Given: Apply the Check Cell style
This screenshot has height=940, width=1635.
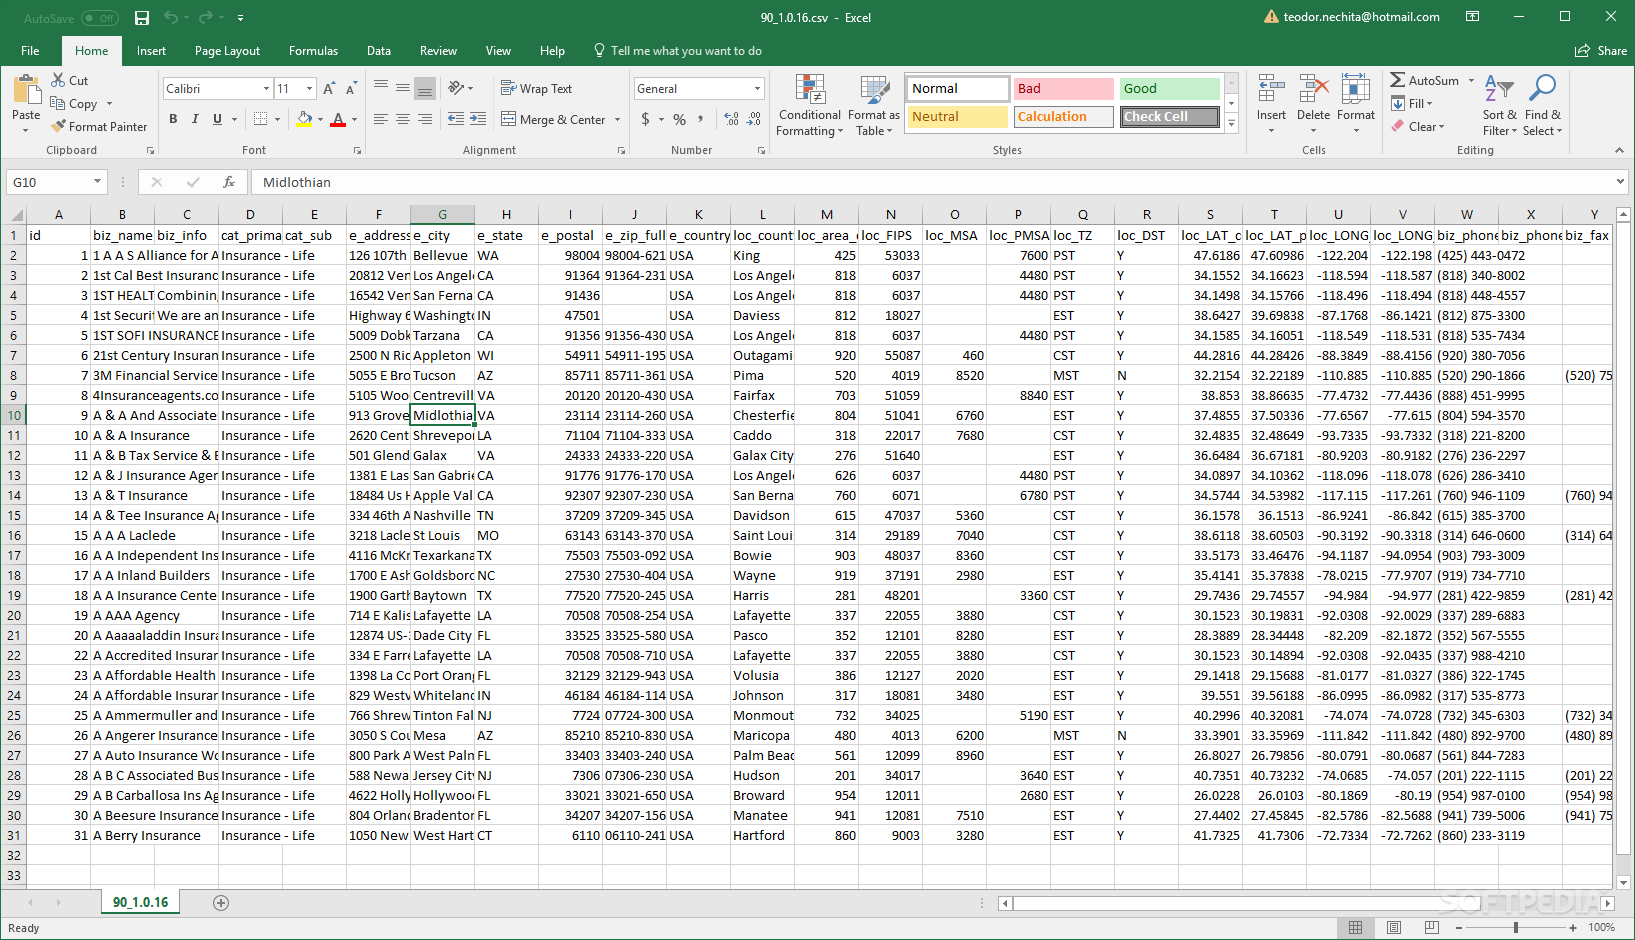Looking at the screenshot, I should pyautogui.click(x=1170, y=116).
